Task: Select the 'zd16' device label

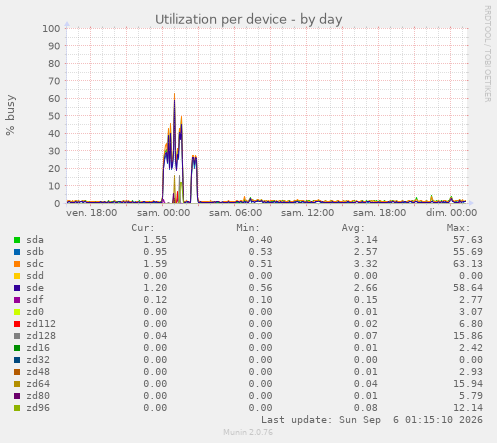Action: [38, 348]
